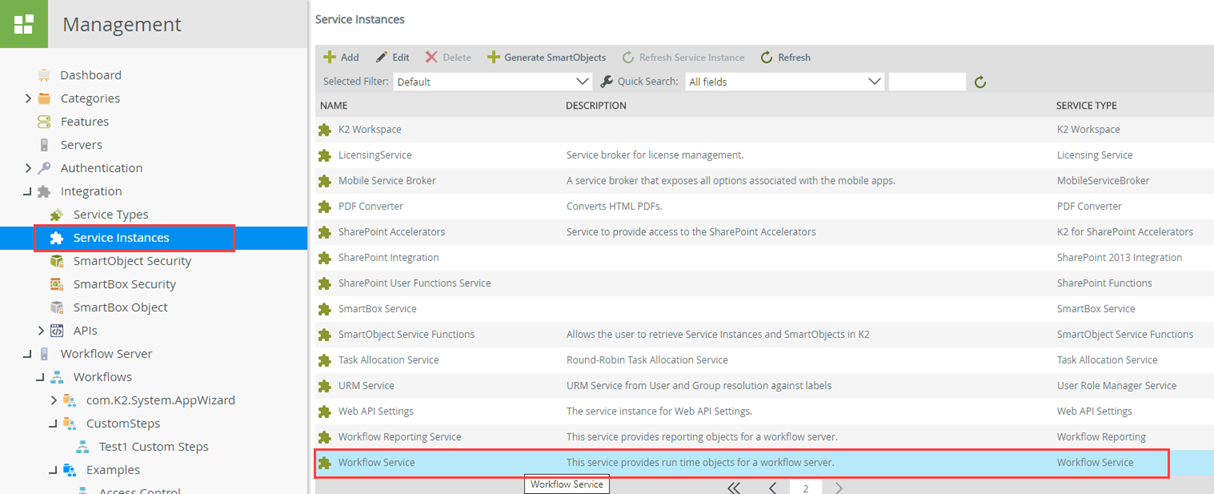
Task: Open the Quick Search fields dropdown
Action: 785,82
